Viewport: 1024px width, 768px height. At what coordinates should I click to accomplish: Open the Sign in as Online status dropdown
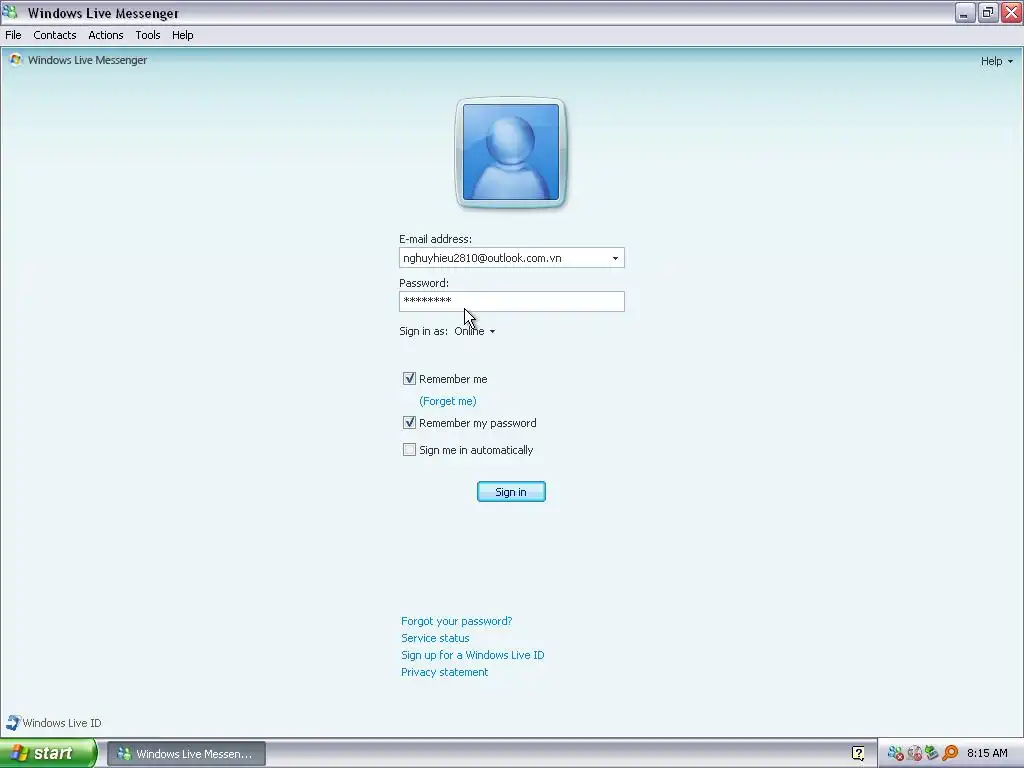click(x=475, y=331)
